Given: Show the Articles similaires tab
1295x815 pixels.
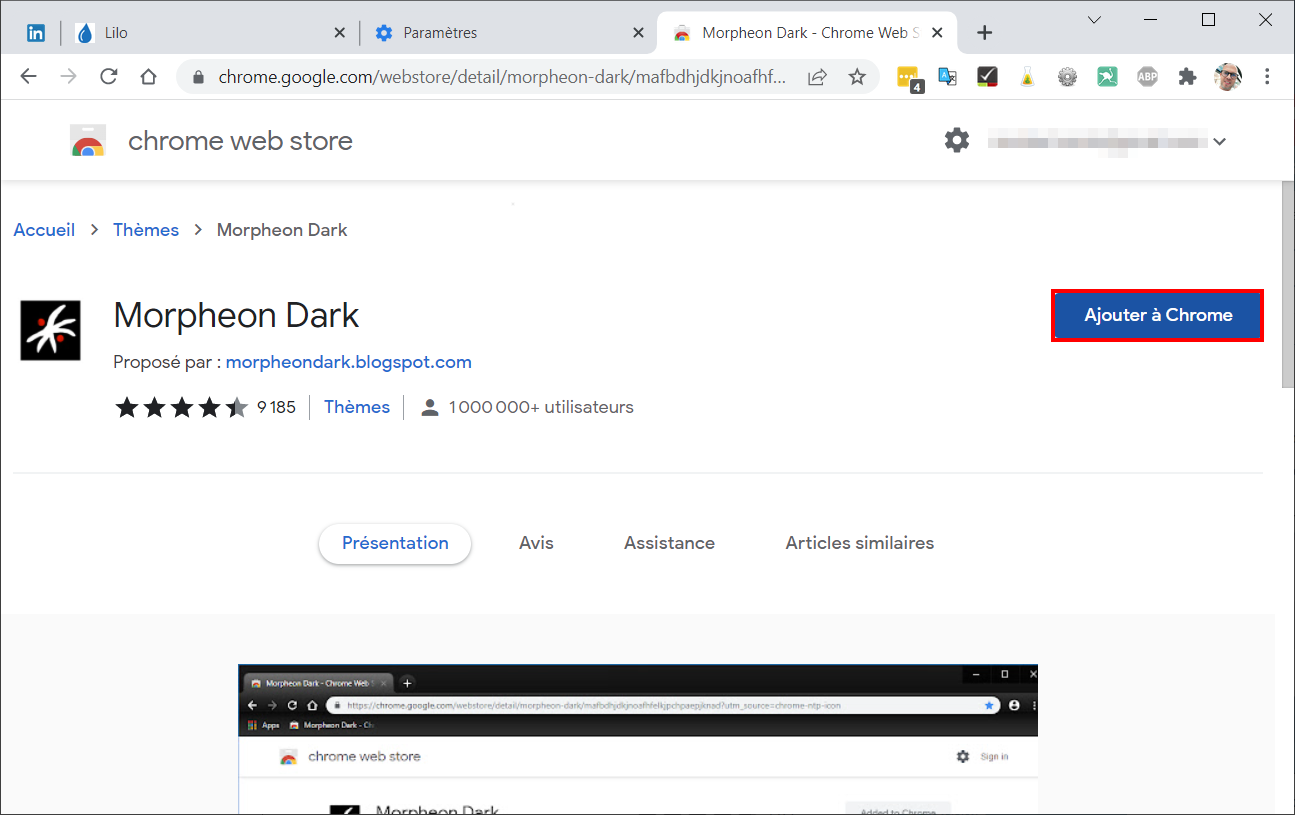Looking at the screenshot, I should (860, 543).
